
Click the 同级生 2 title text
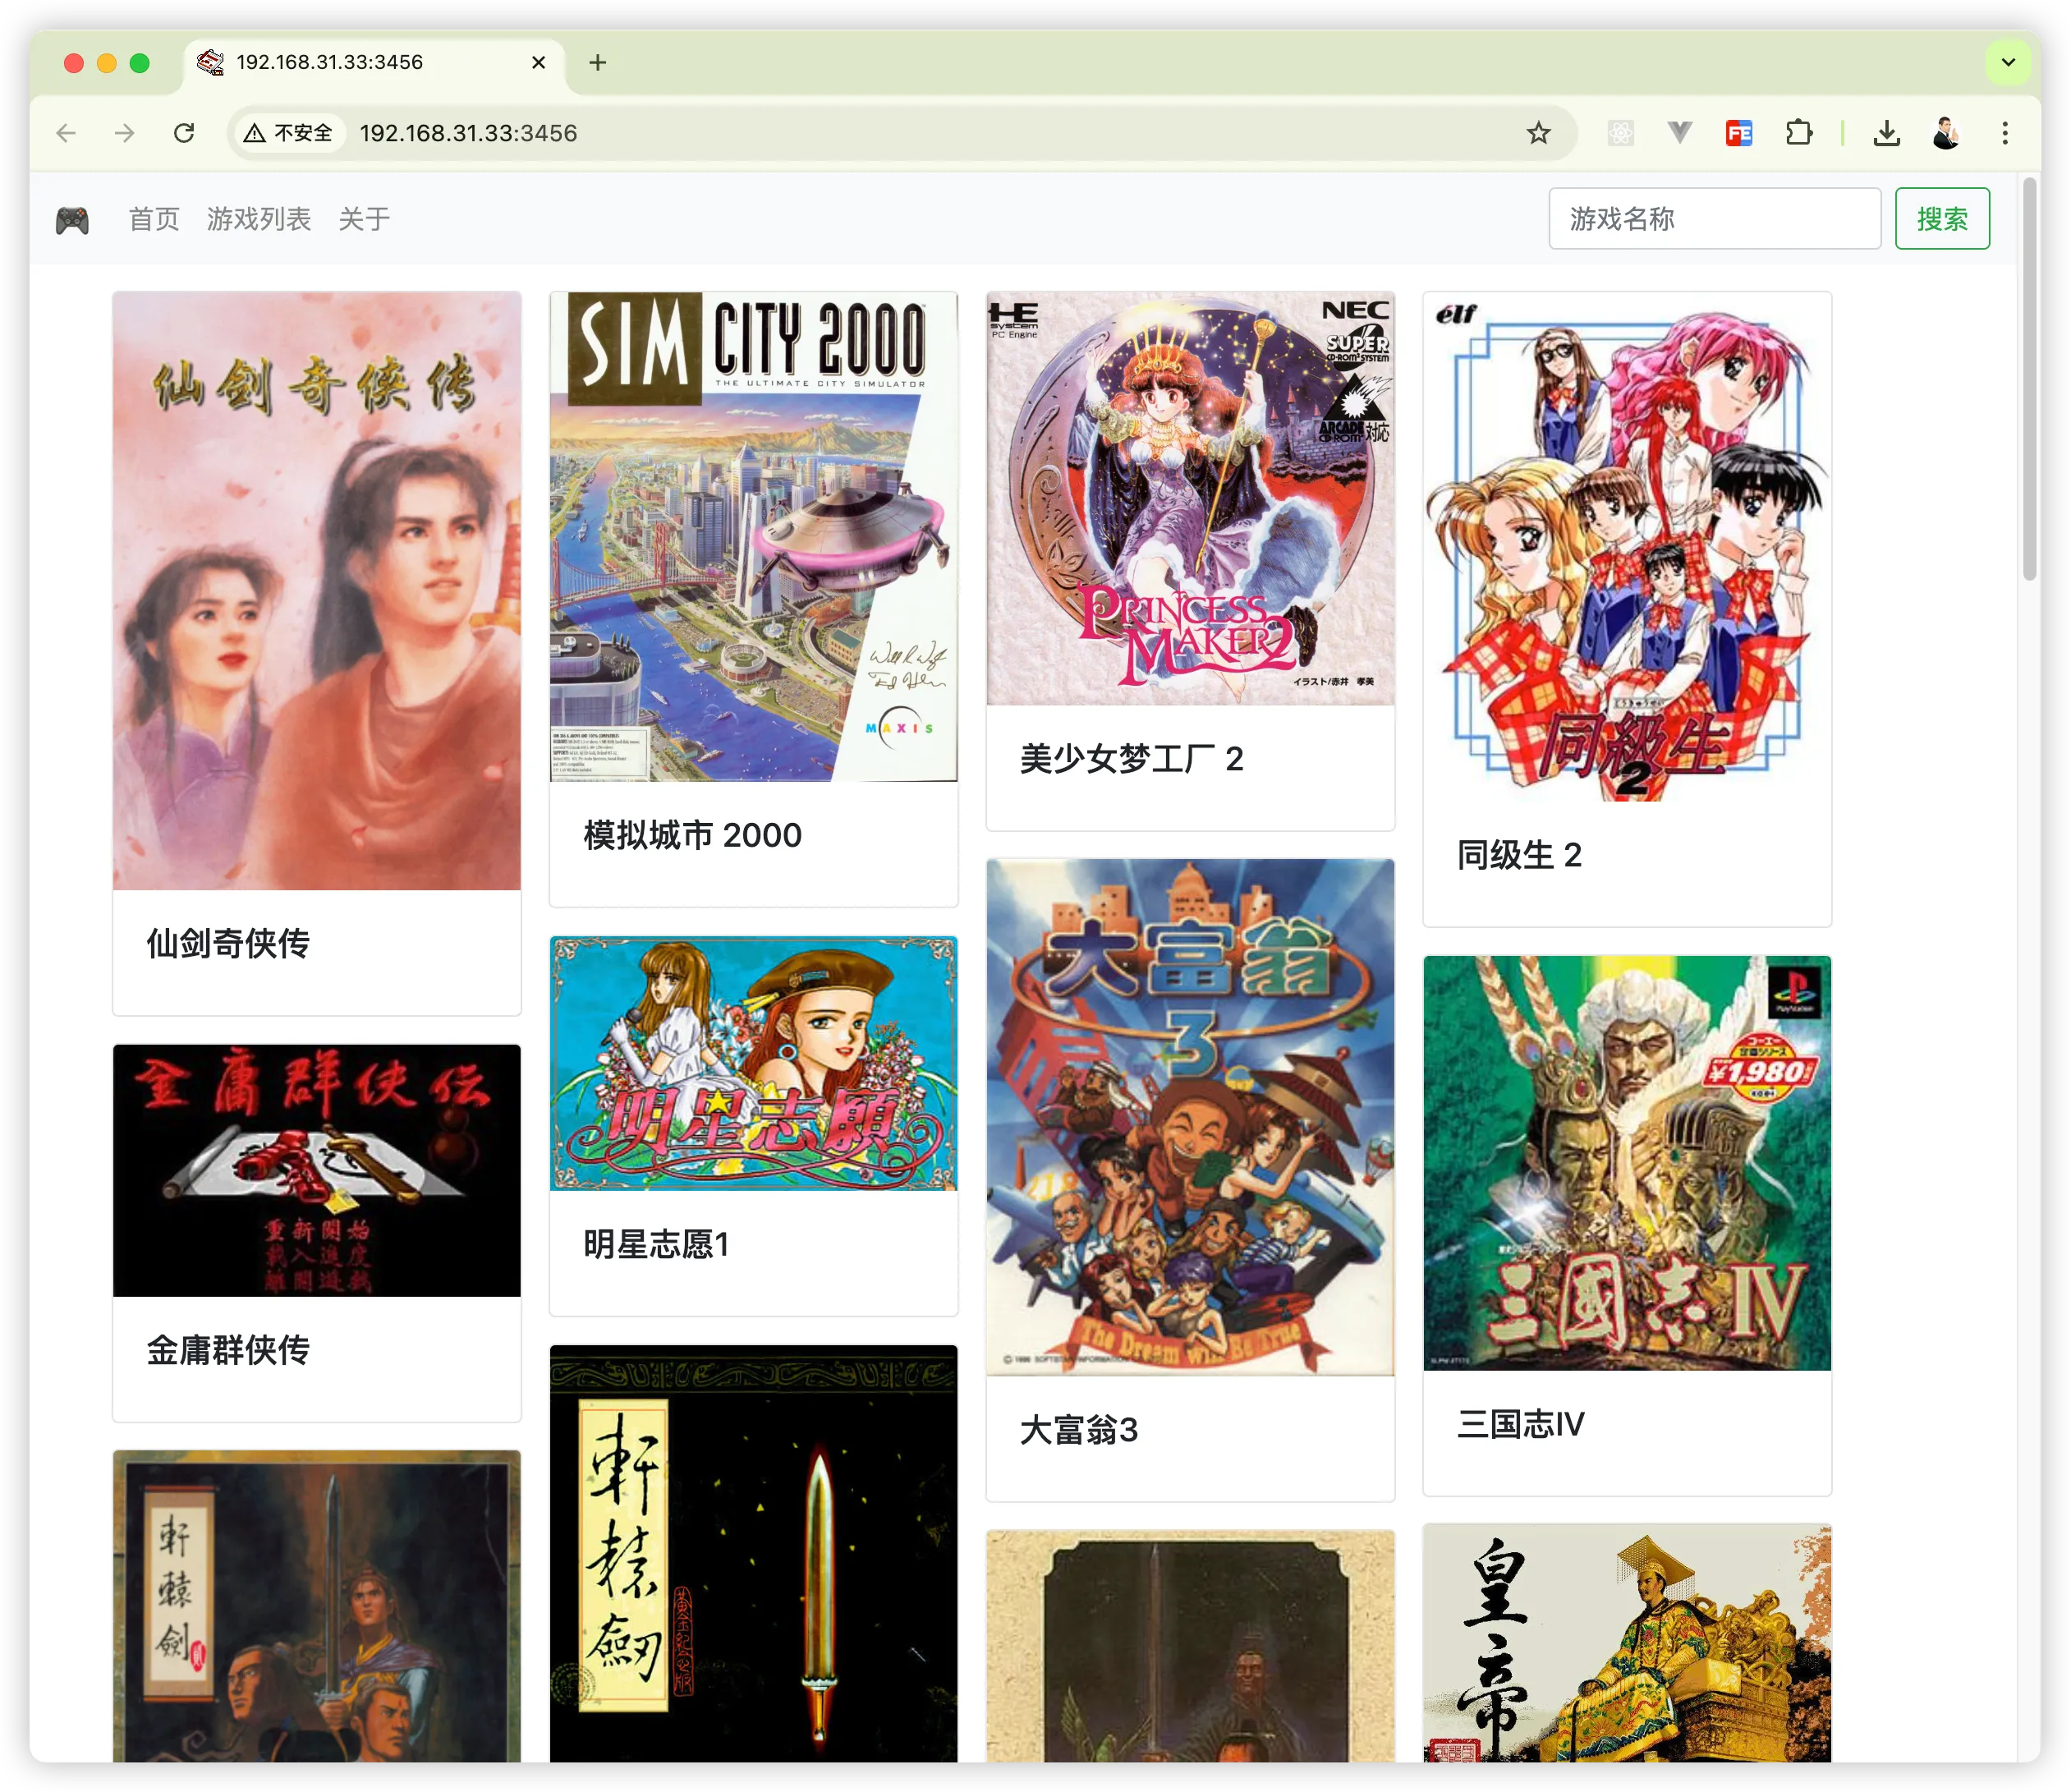[1519, 855]
